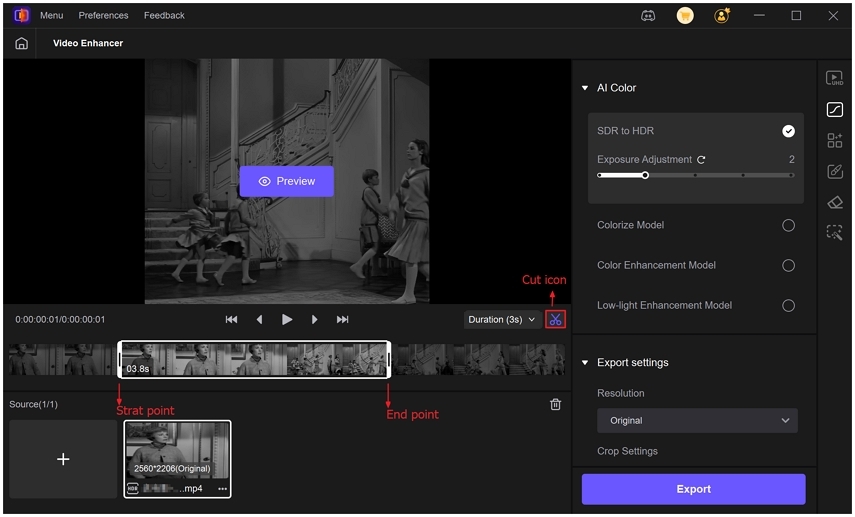Select the 2560*2206 source video thumbnail

click(178, 459)
